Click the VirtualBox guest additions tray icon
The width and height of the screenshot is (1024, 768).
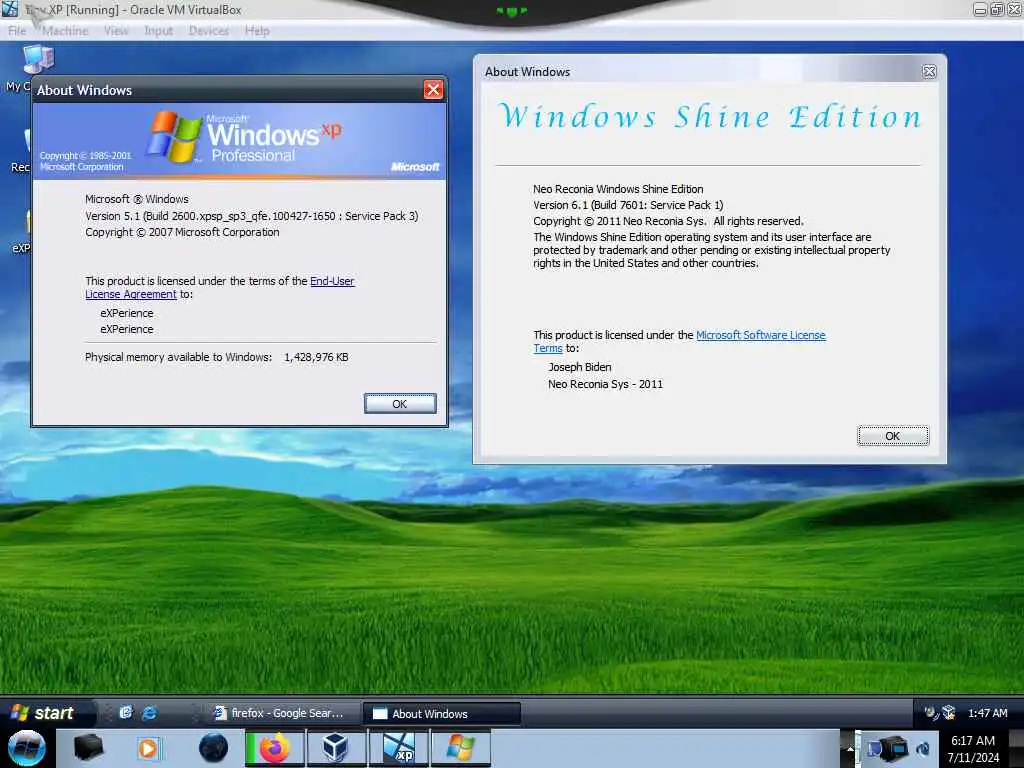coord(948,712)
